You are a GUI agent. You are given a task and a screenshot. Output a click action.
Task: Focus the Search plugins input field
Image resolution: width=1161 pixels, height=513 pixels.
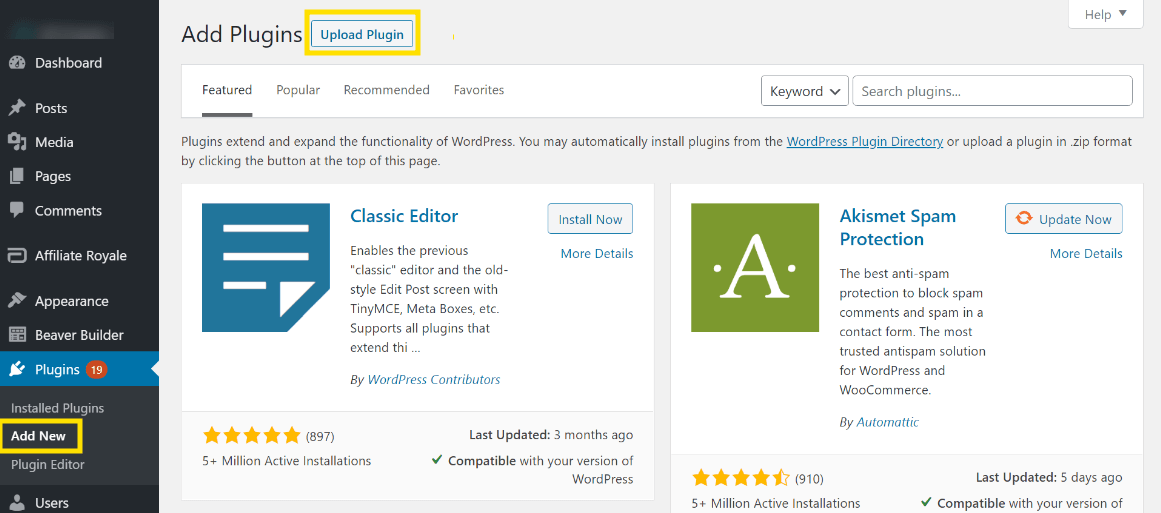[x=993, y=92]
